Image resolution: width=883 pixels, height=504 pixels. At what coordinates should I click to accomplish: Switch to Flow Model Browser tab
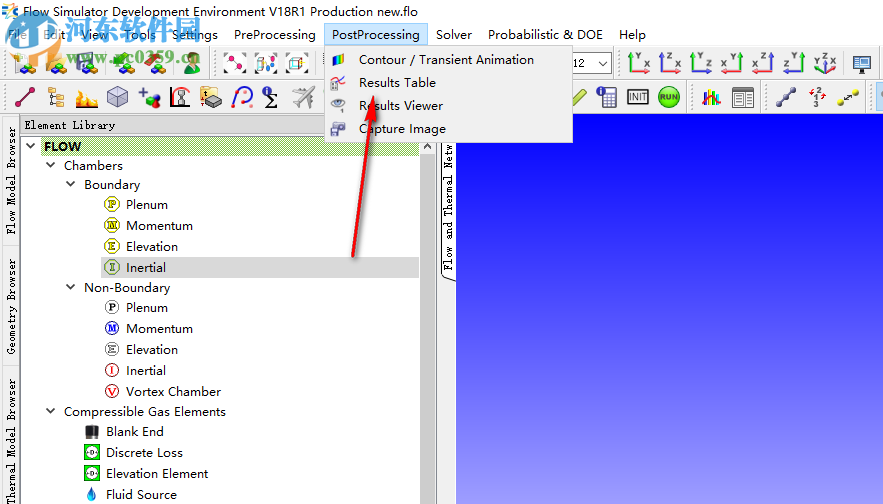pyautogui.click(x=11, y=181)
